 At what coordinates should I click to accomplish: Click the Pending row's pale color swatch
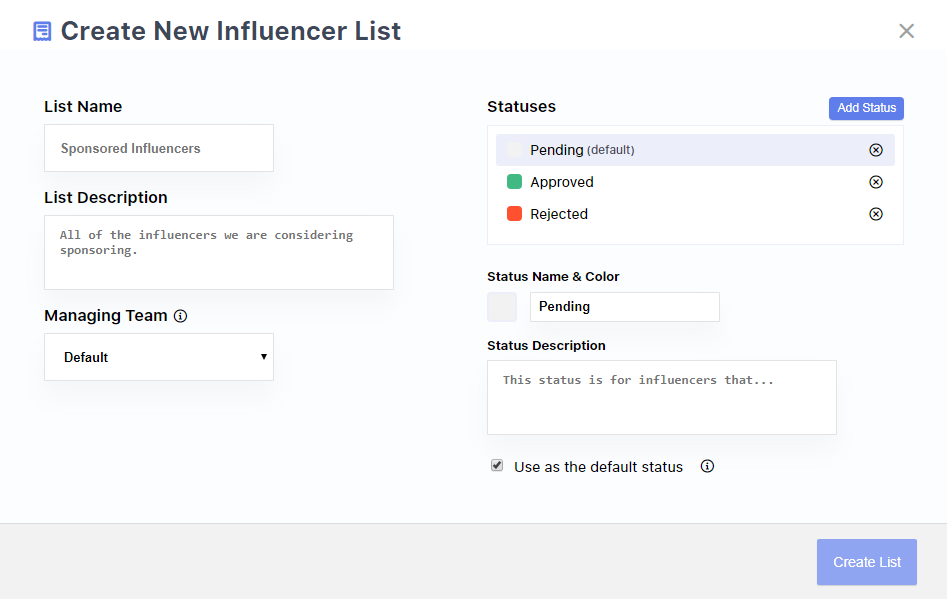pyautogui.click(x=514, y=150)
